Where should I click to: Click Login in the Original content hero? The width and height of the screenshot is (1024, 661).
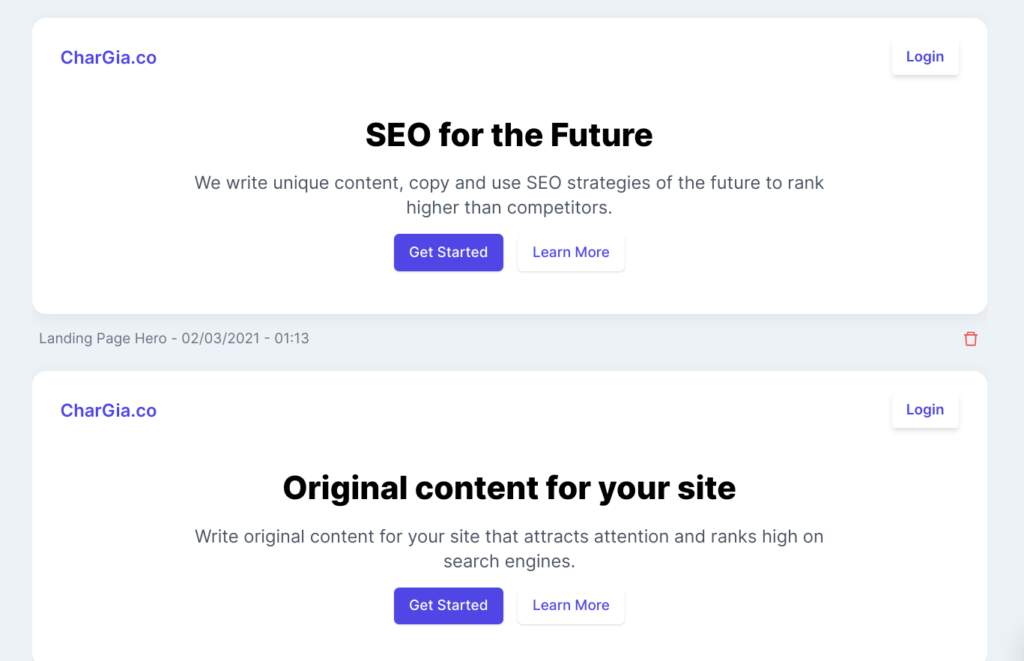(925, 410)
